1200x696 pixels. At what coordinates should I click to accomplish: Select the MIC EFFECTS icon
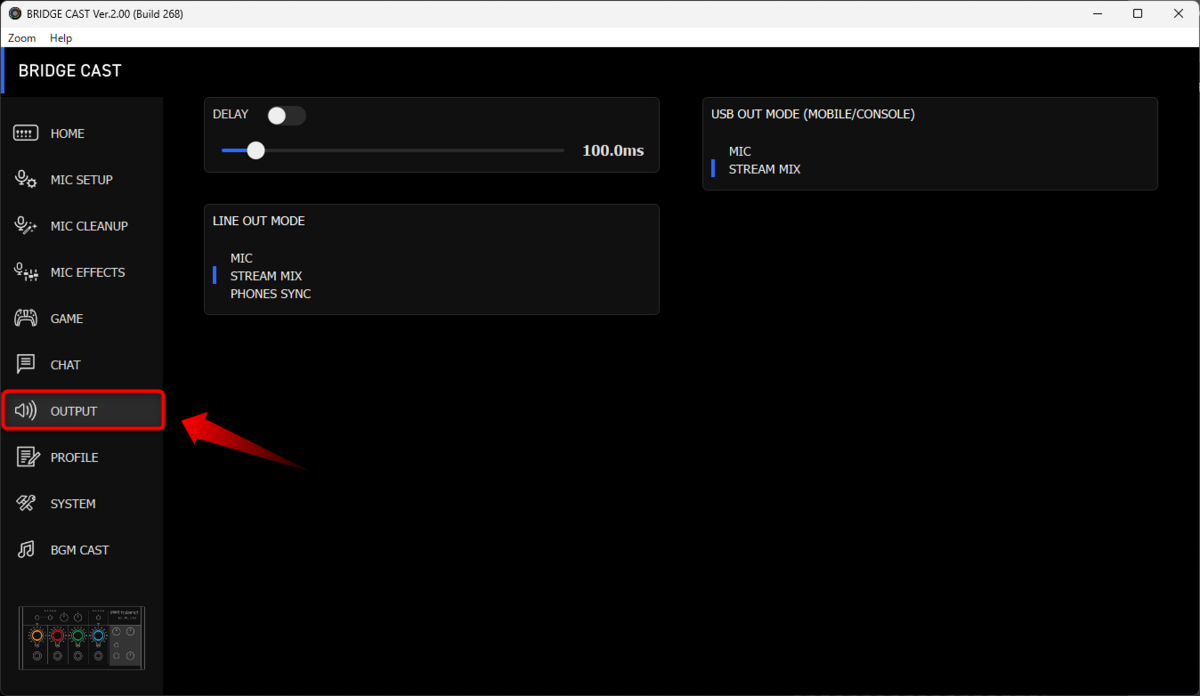pyautogui.click(x=26, y=272)
